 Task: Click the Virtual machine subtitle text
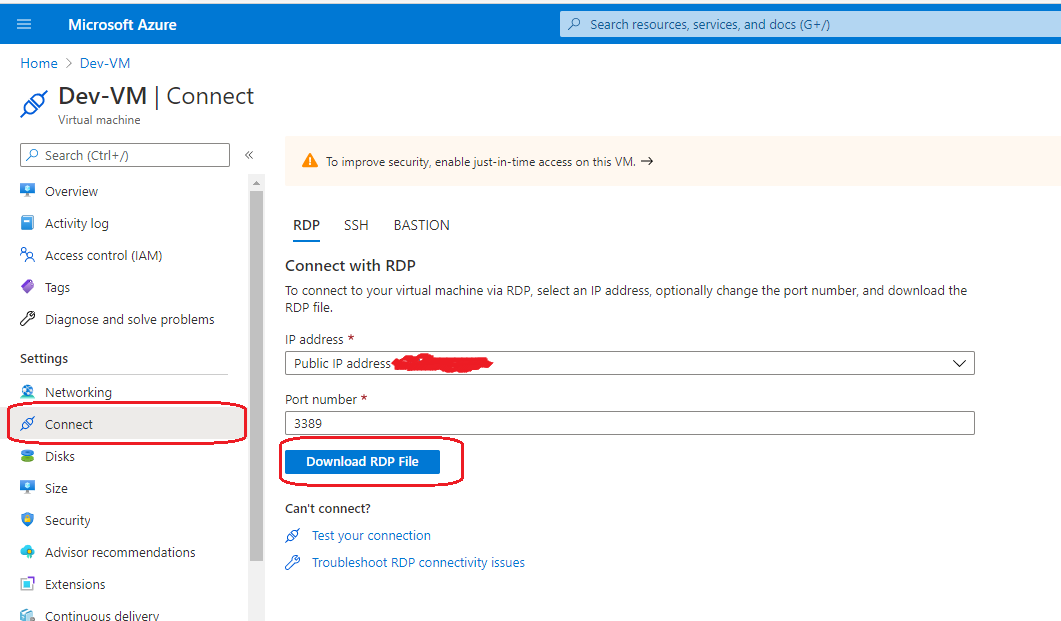[99, 120]
